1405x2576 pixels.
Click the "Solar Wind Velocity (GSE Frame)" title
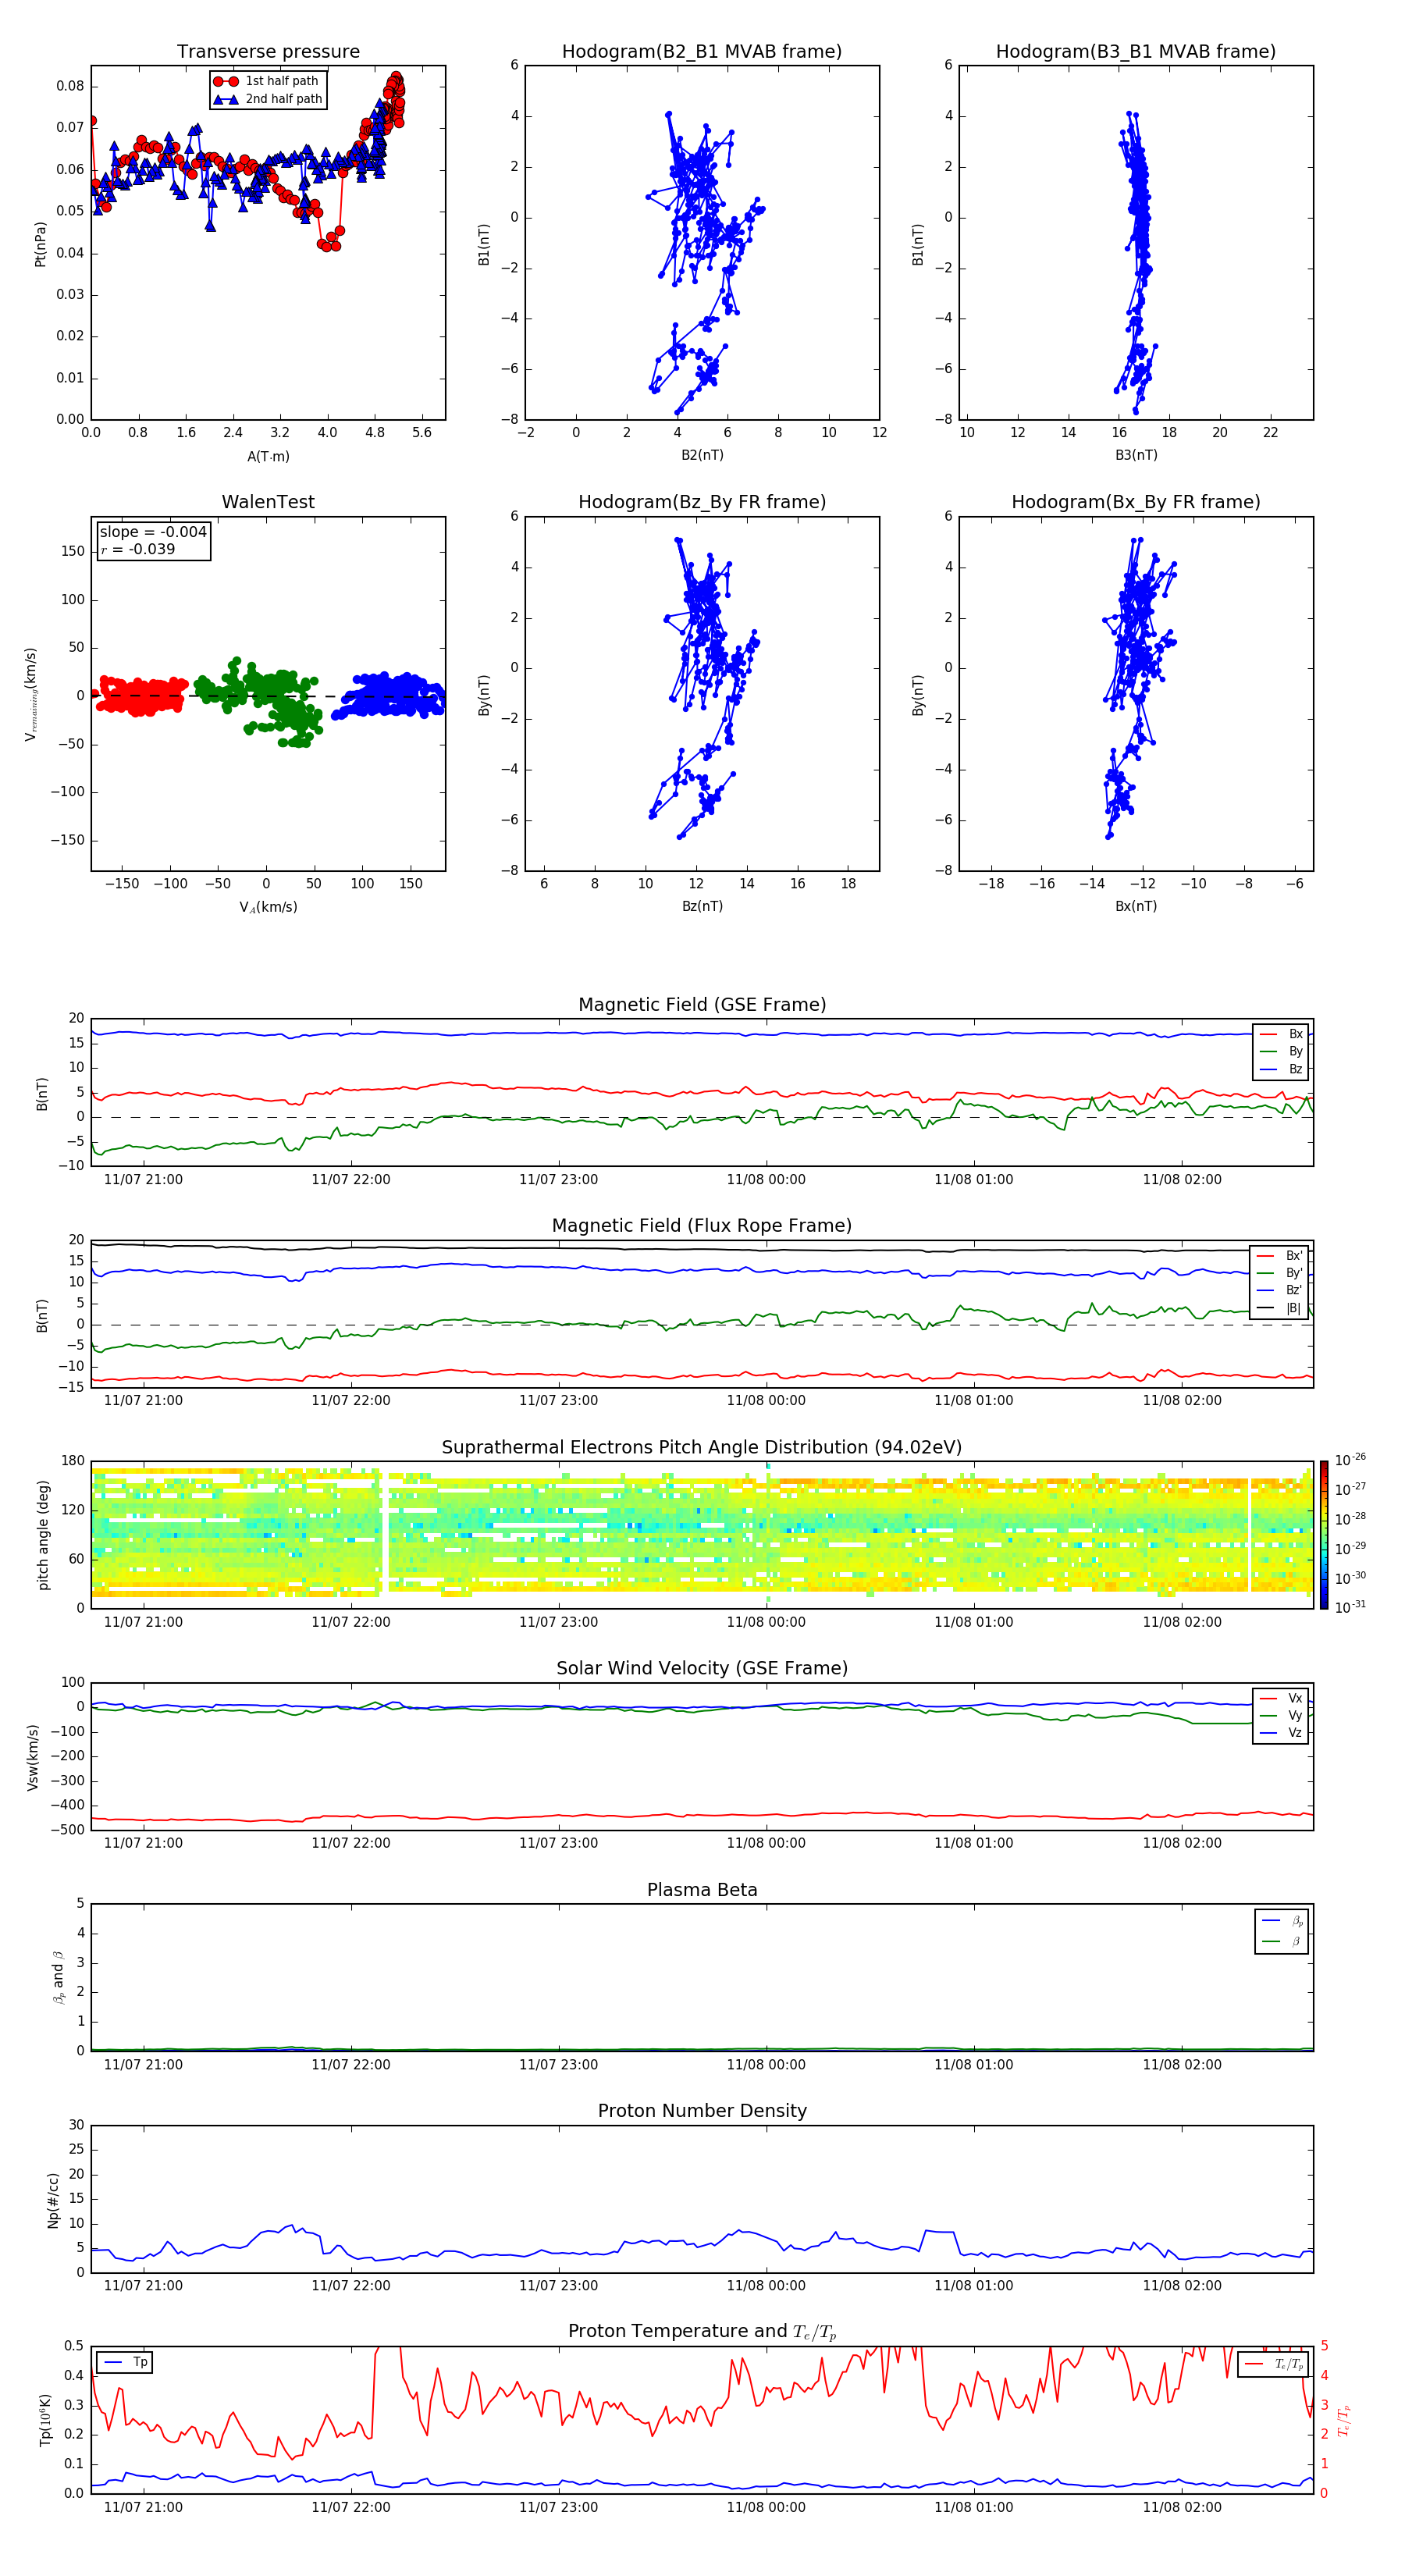tap(702, 1669)
